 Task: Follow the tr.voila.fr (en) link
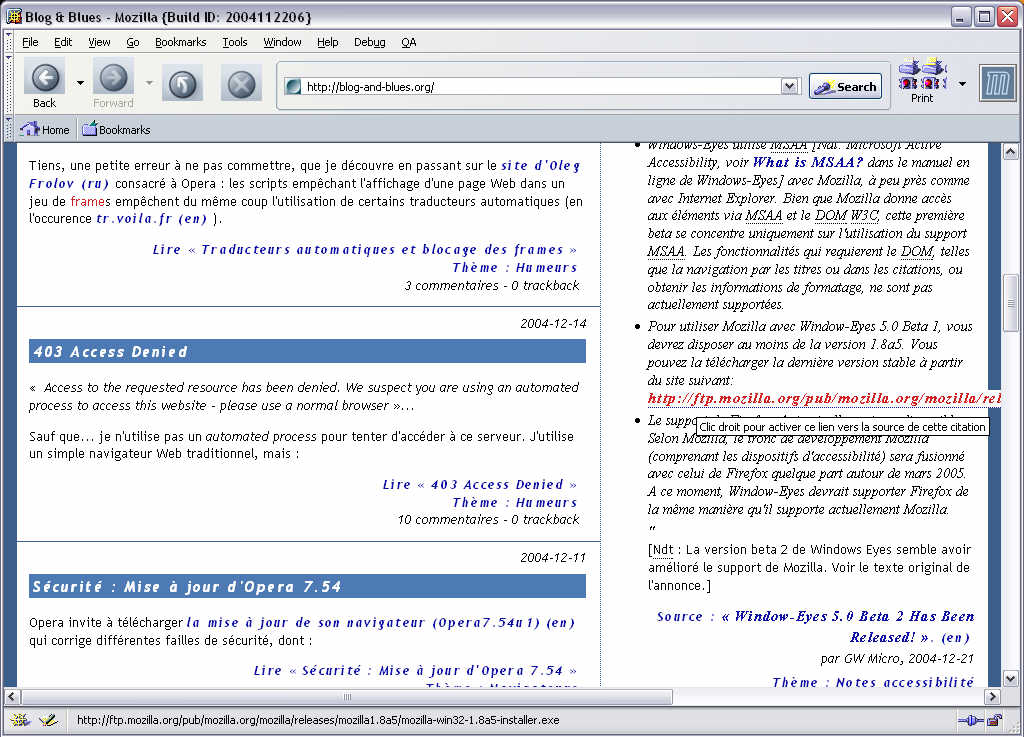[152, 219]
